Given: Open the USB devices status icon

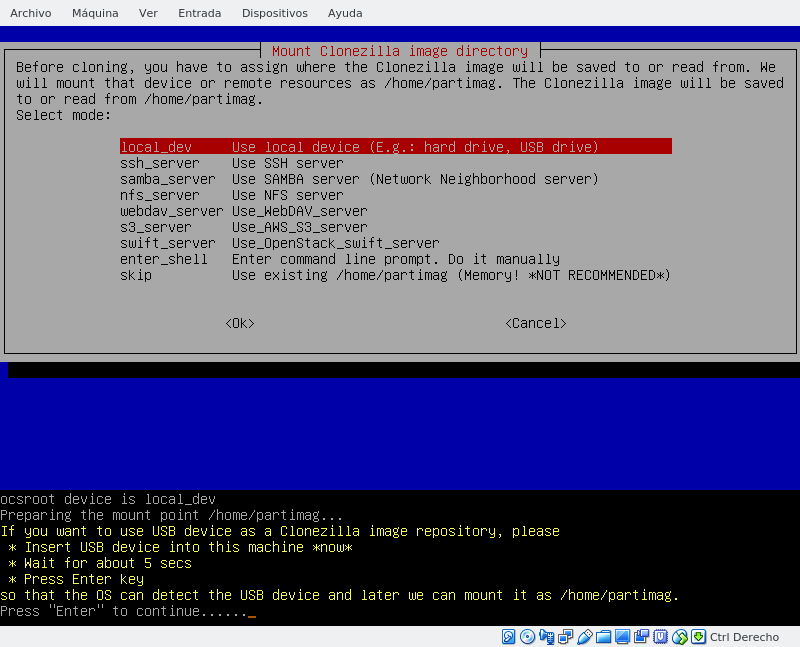Looking at the screenshot, I should click(x=584, y=637).
